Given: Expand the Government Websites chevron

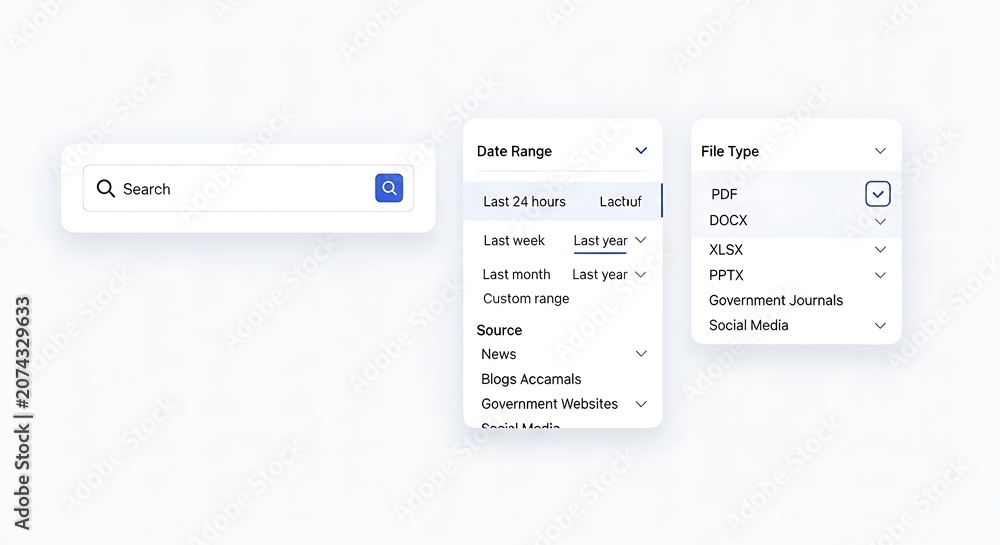Looking at the screenshot, I should coord(641,404).
